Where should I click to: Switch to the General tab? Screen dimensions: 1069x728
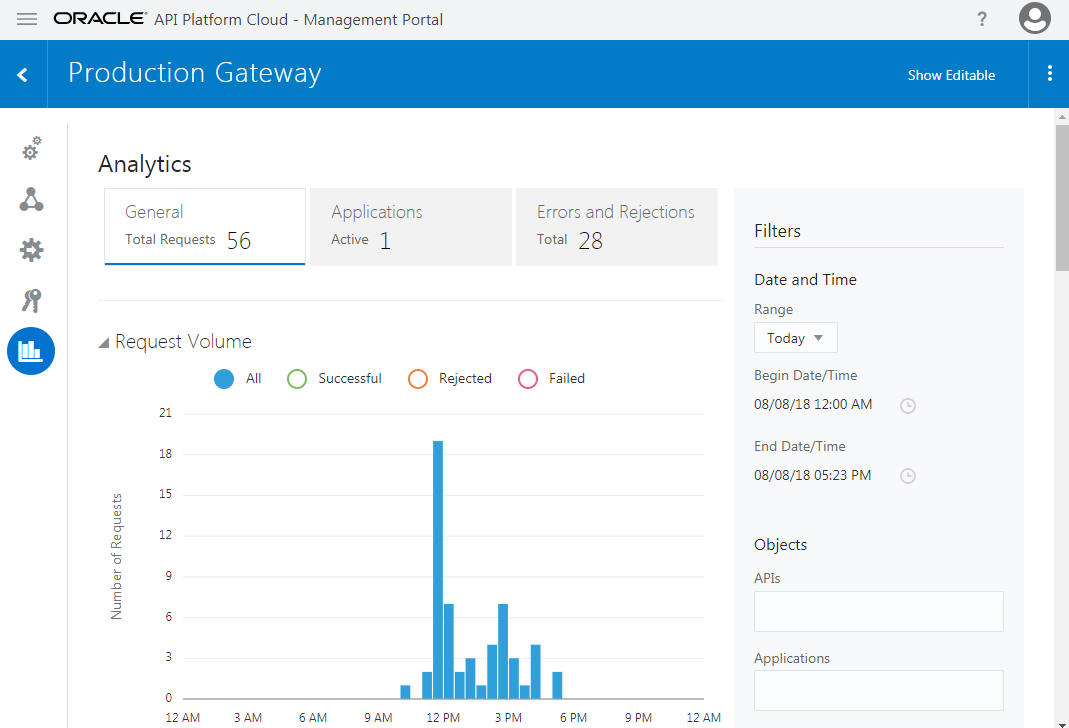click(x=205, y=226)
